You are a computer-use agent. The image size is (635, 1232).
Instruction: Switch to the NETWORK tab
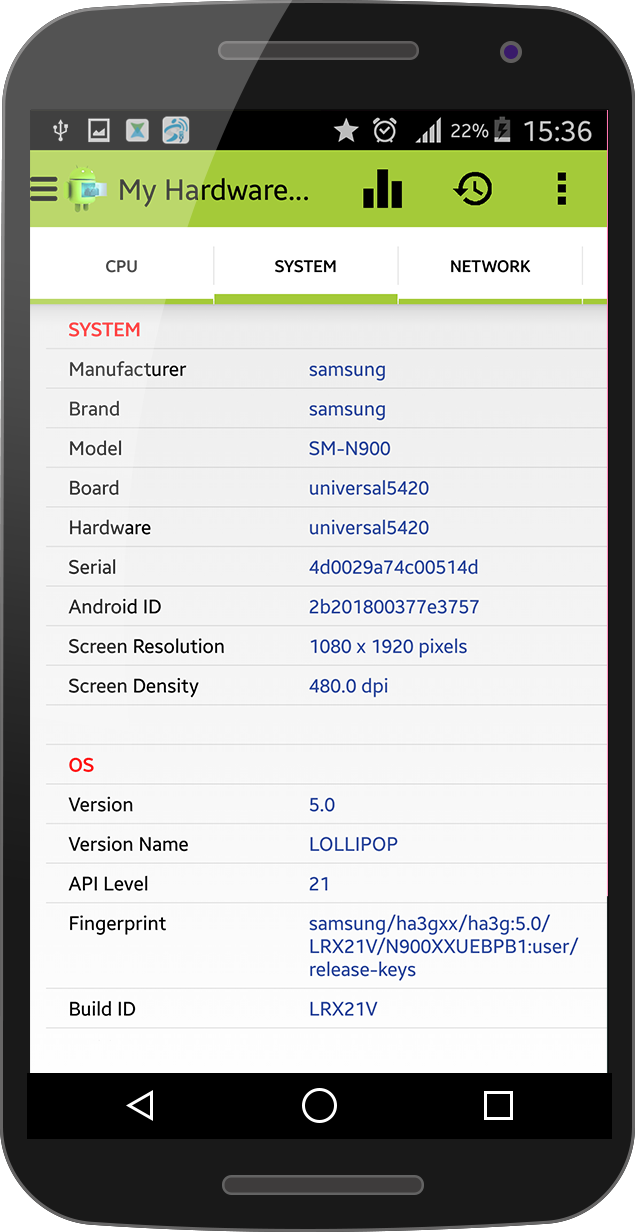tap(490, 266)
